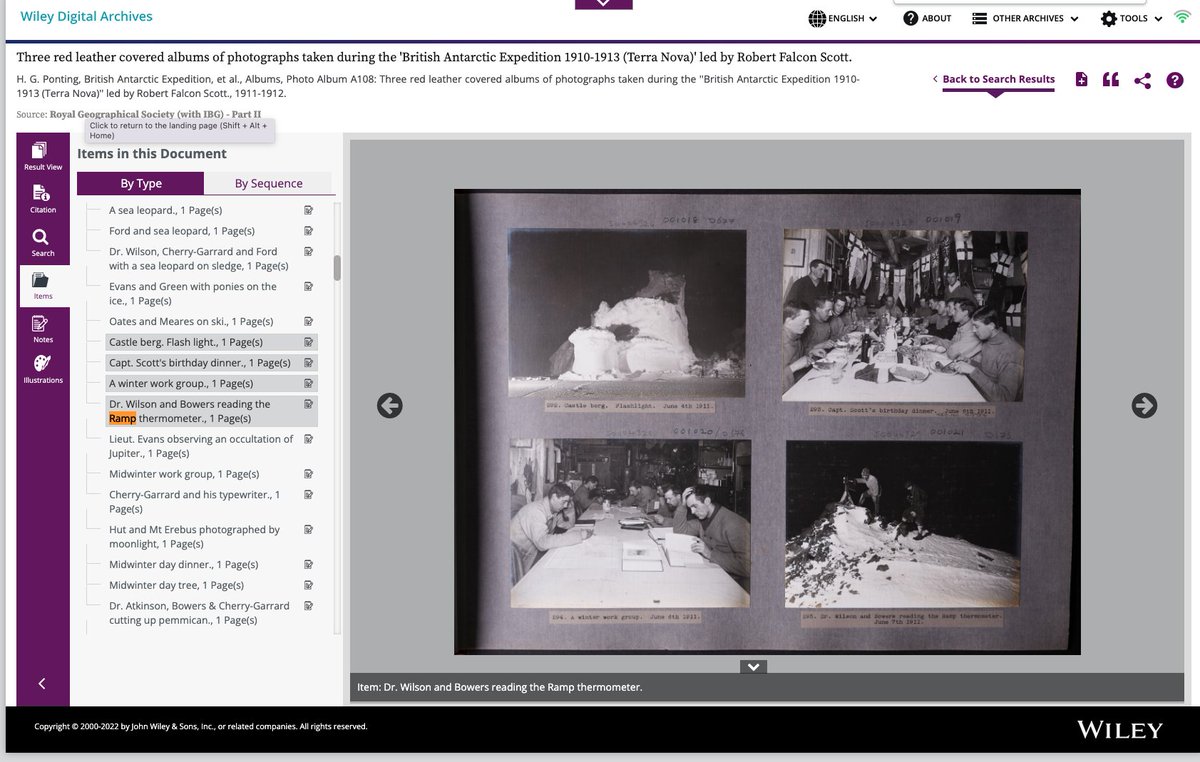This screenshot has width=1200, height=762.
Task: Click Back to Search Results link
Action: [998, 79]
